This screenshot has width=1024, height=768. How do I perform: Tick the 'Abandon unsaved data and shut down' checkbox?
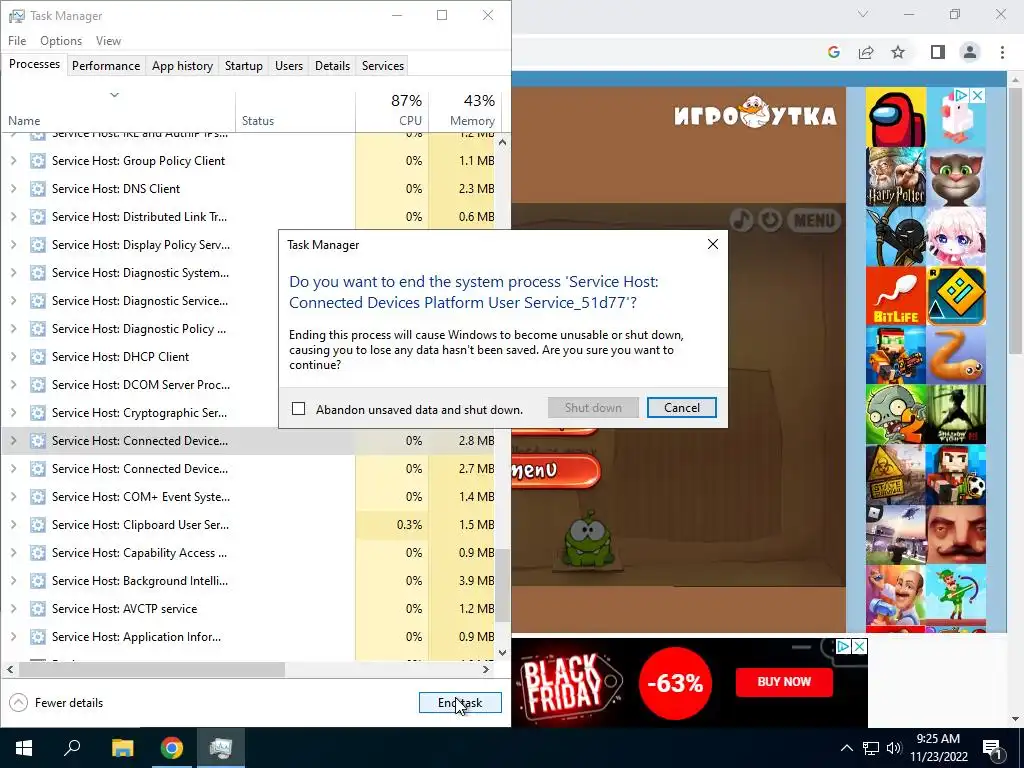pyautogui.click(x=298, y=409)
